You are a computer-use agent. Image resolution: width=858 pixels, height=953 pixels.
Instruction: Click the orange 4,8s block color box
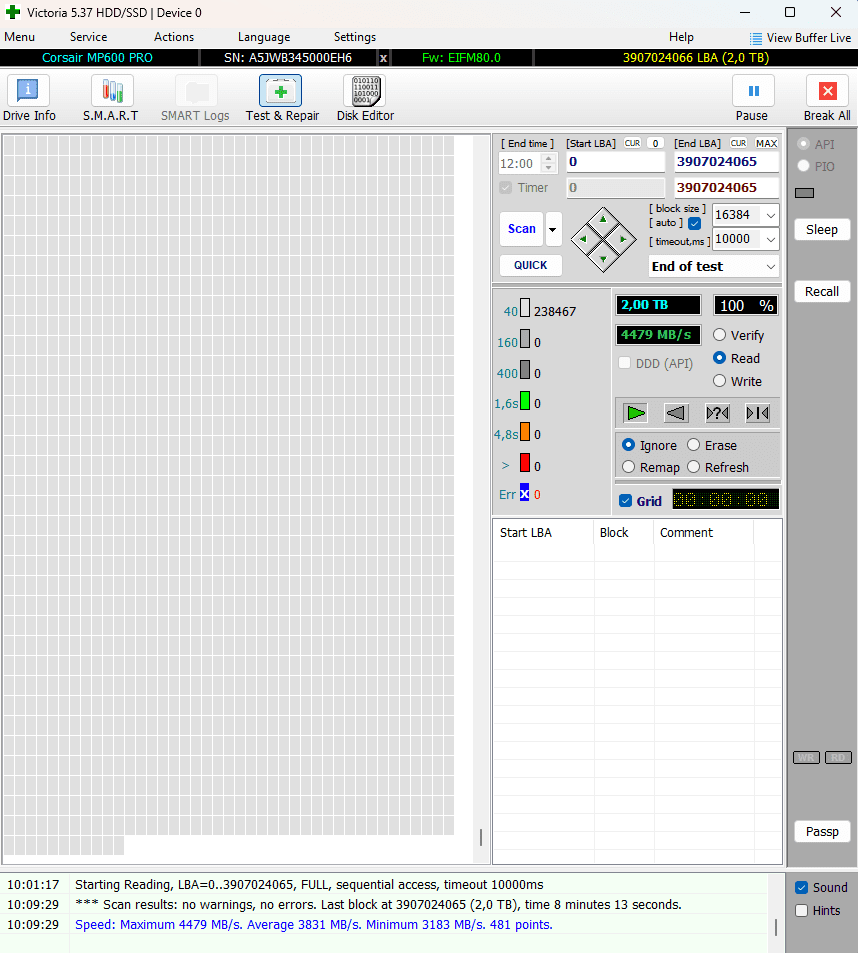click(x=525, y=432)
